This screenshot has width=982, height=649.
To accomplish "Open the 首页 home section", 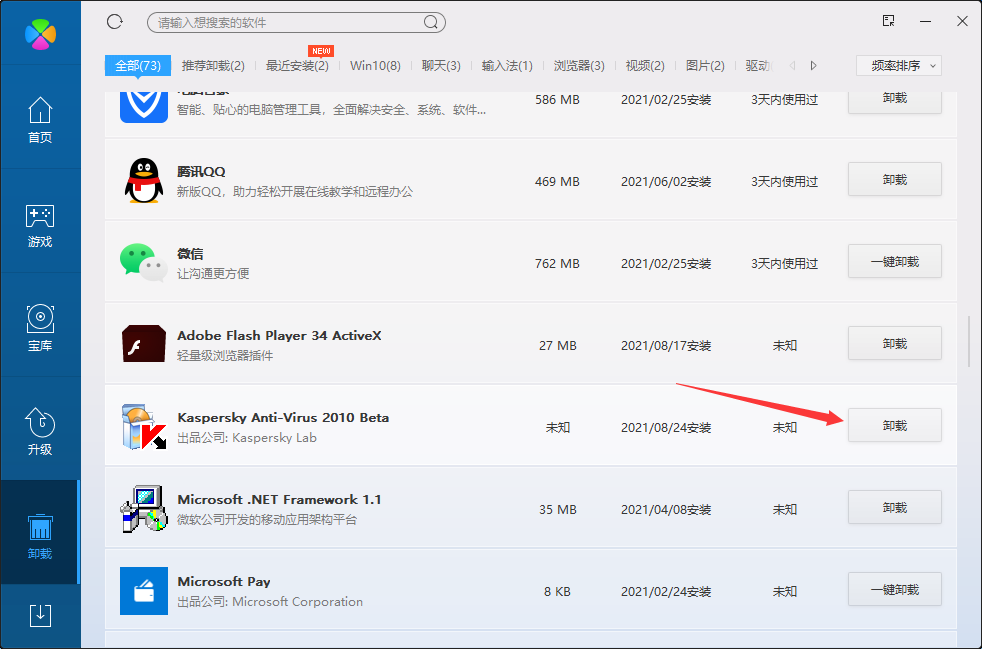I will [40, 120].
